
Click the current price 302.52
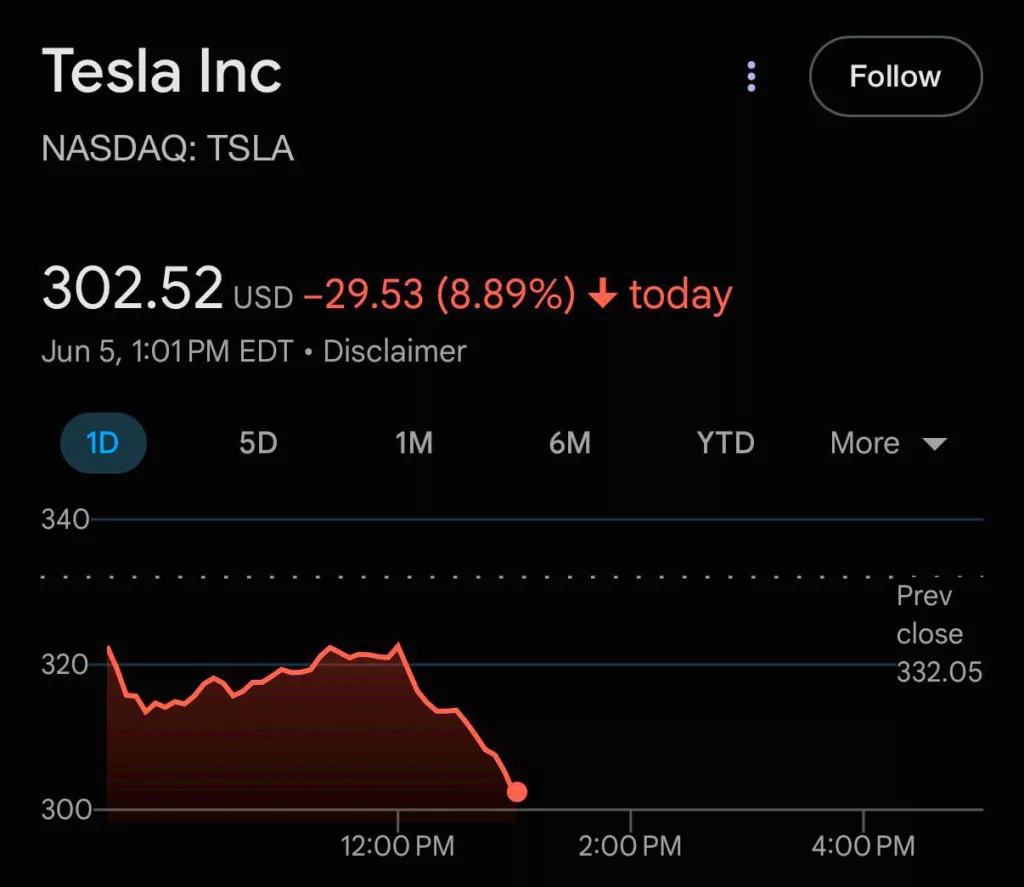point(132,290)
